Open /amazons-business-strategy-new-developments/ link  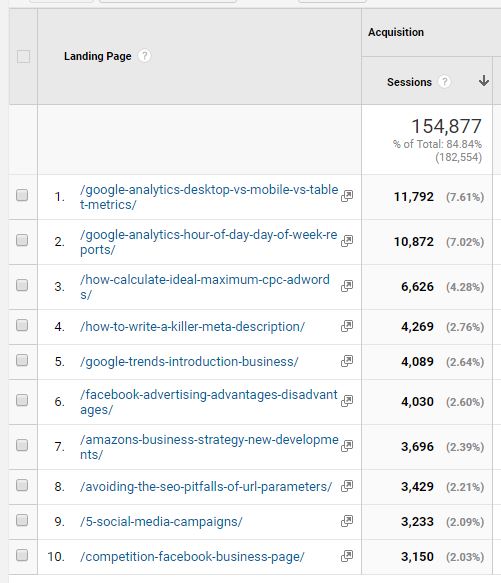point(209,447)
